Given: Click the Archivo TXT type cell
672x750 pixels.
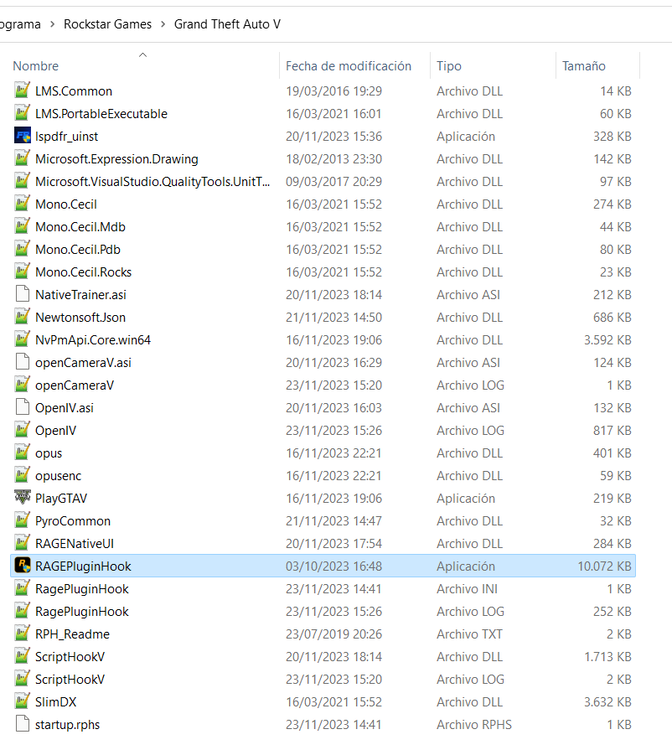Looking at the screenshot, I should point(469,634).
